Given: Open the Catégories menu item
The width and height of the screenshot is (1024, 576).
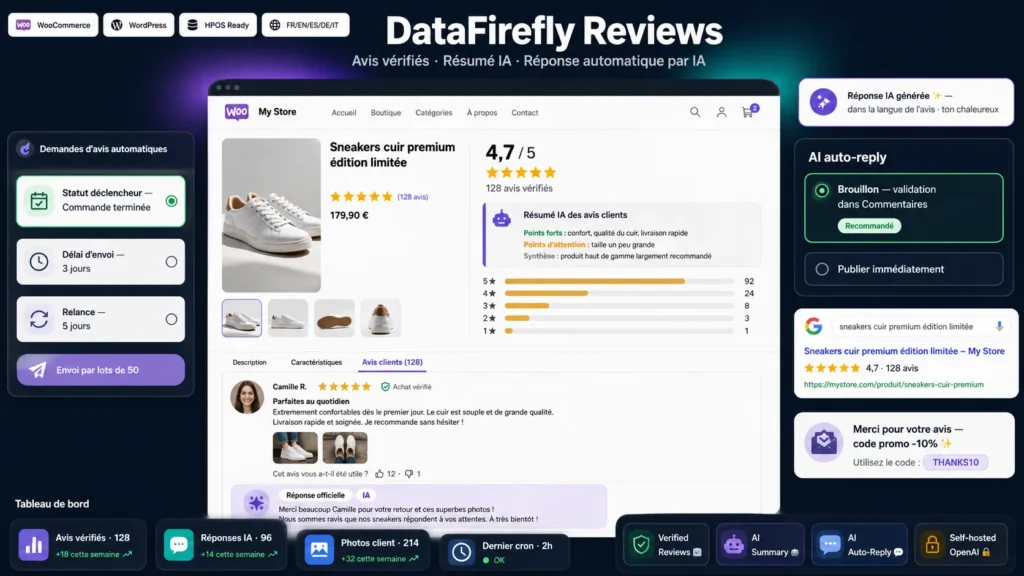Looking at the screenshot, I should click(434, 112).
